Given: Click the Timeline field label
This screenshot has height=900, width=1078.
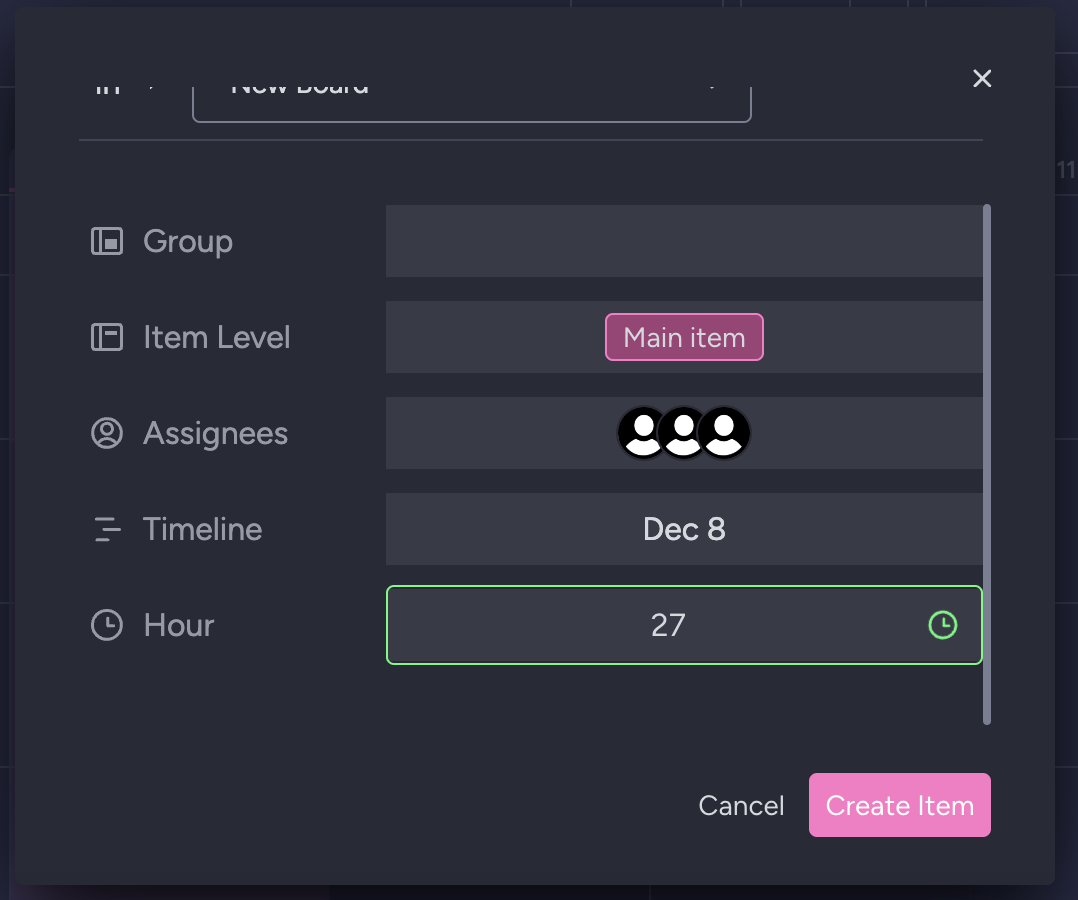Looking at the screenshot, I should 202,529.
